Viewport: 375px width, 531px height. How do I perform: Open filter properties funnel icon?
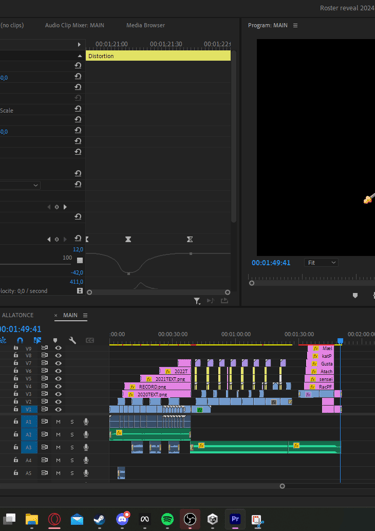coord(197,301)
